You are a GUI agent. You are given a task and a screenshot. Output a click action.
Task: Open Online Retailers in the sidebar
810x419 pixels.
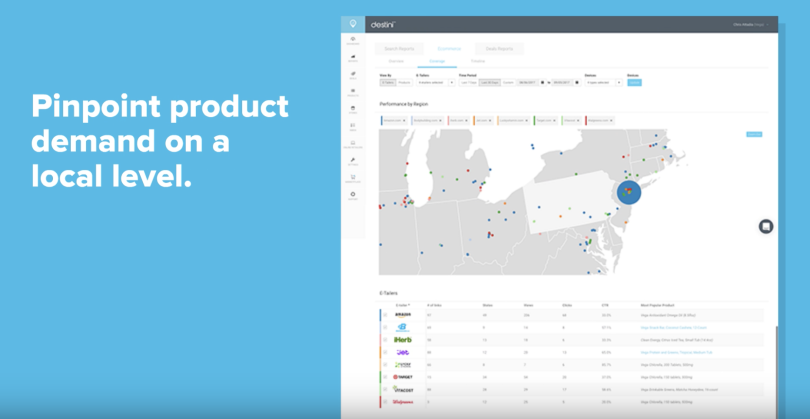click(x=353, y=145)
